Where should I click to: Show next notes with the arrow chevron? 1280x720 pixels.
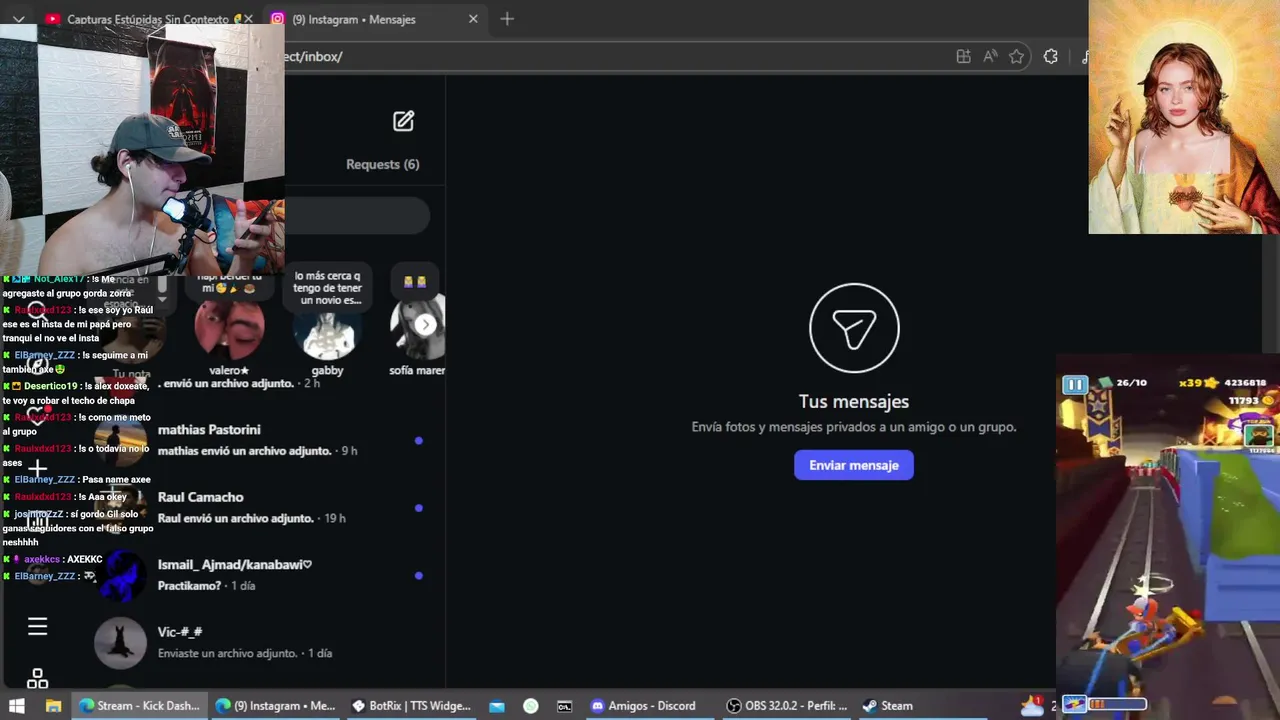click(426, 324)
